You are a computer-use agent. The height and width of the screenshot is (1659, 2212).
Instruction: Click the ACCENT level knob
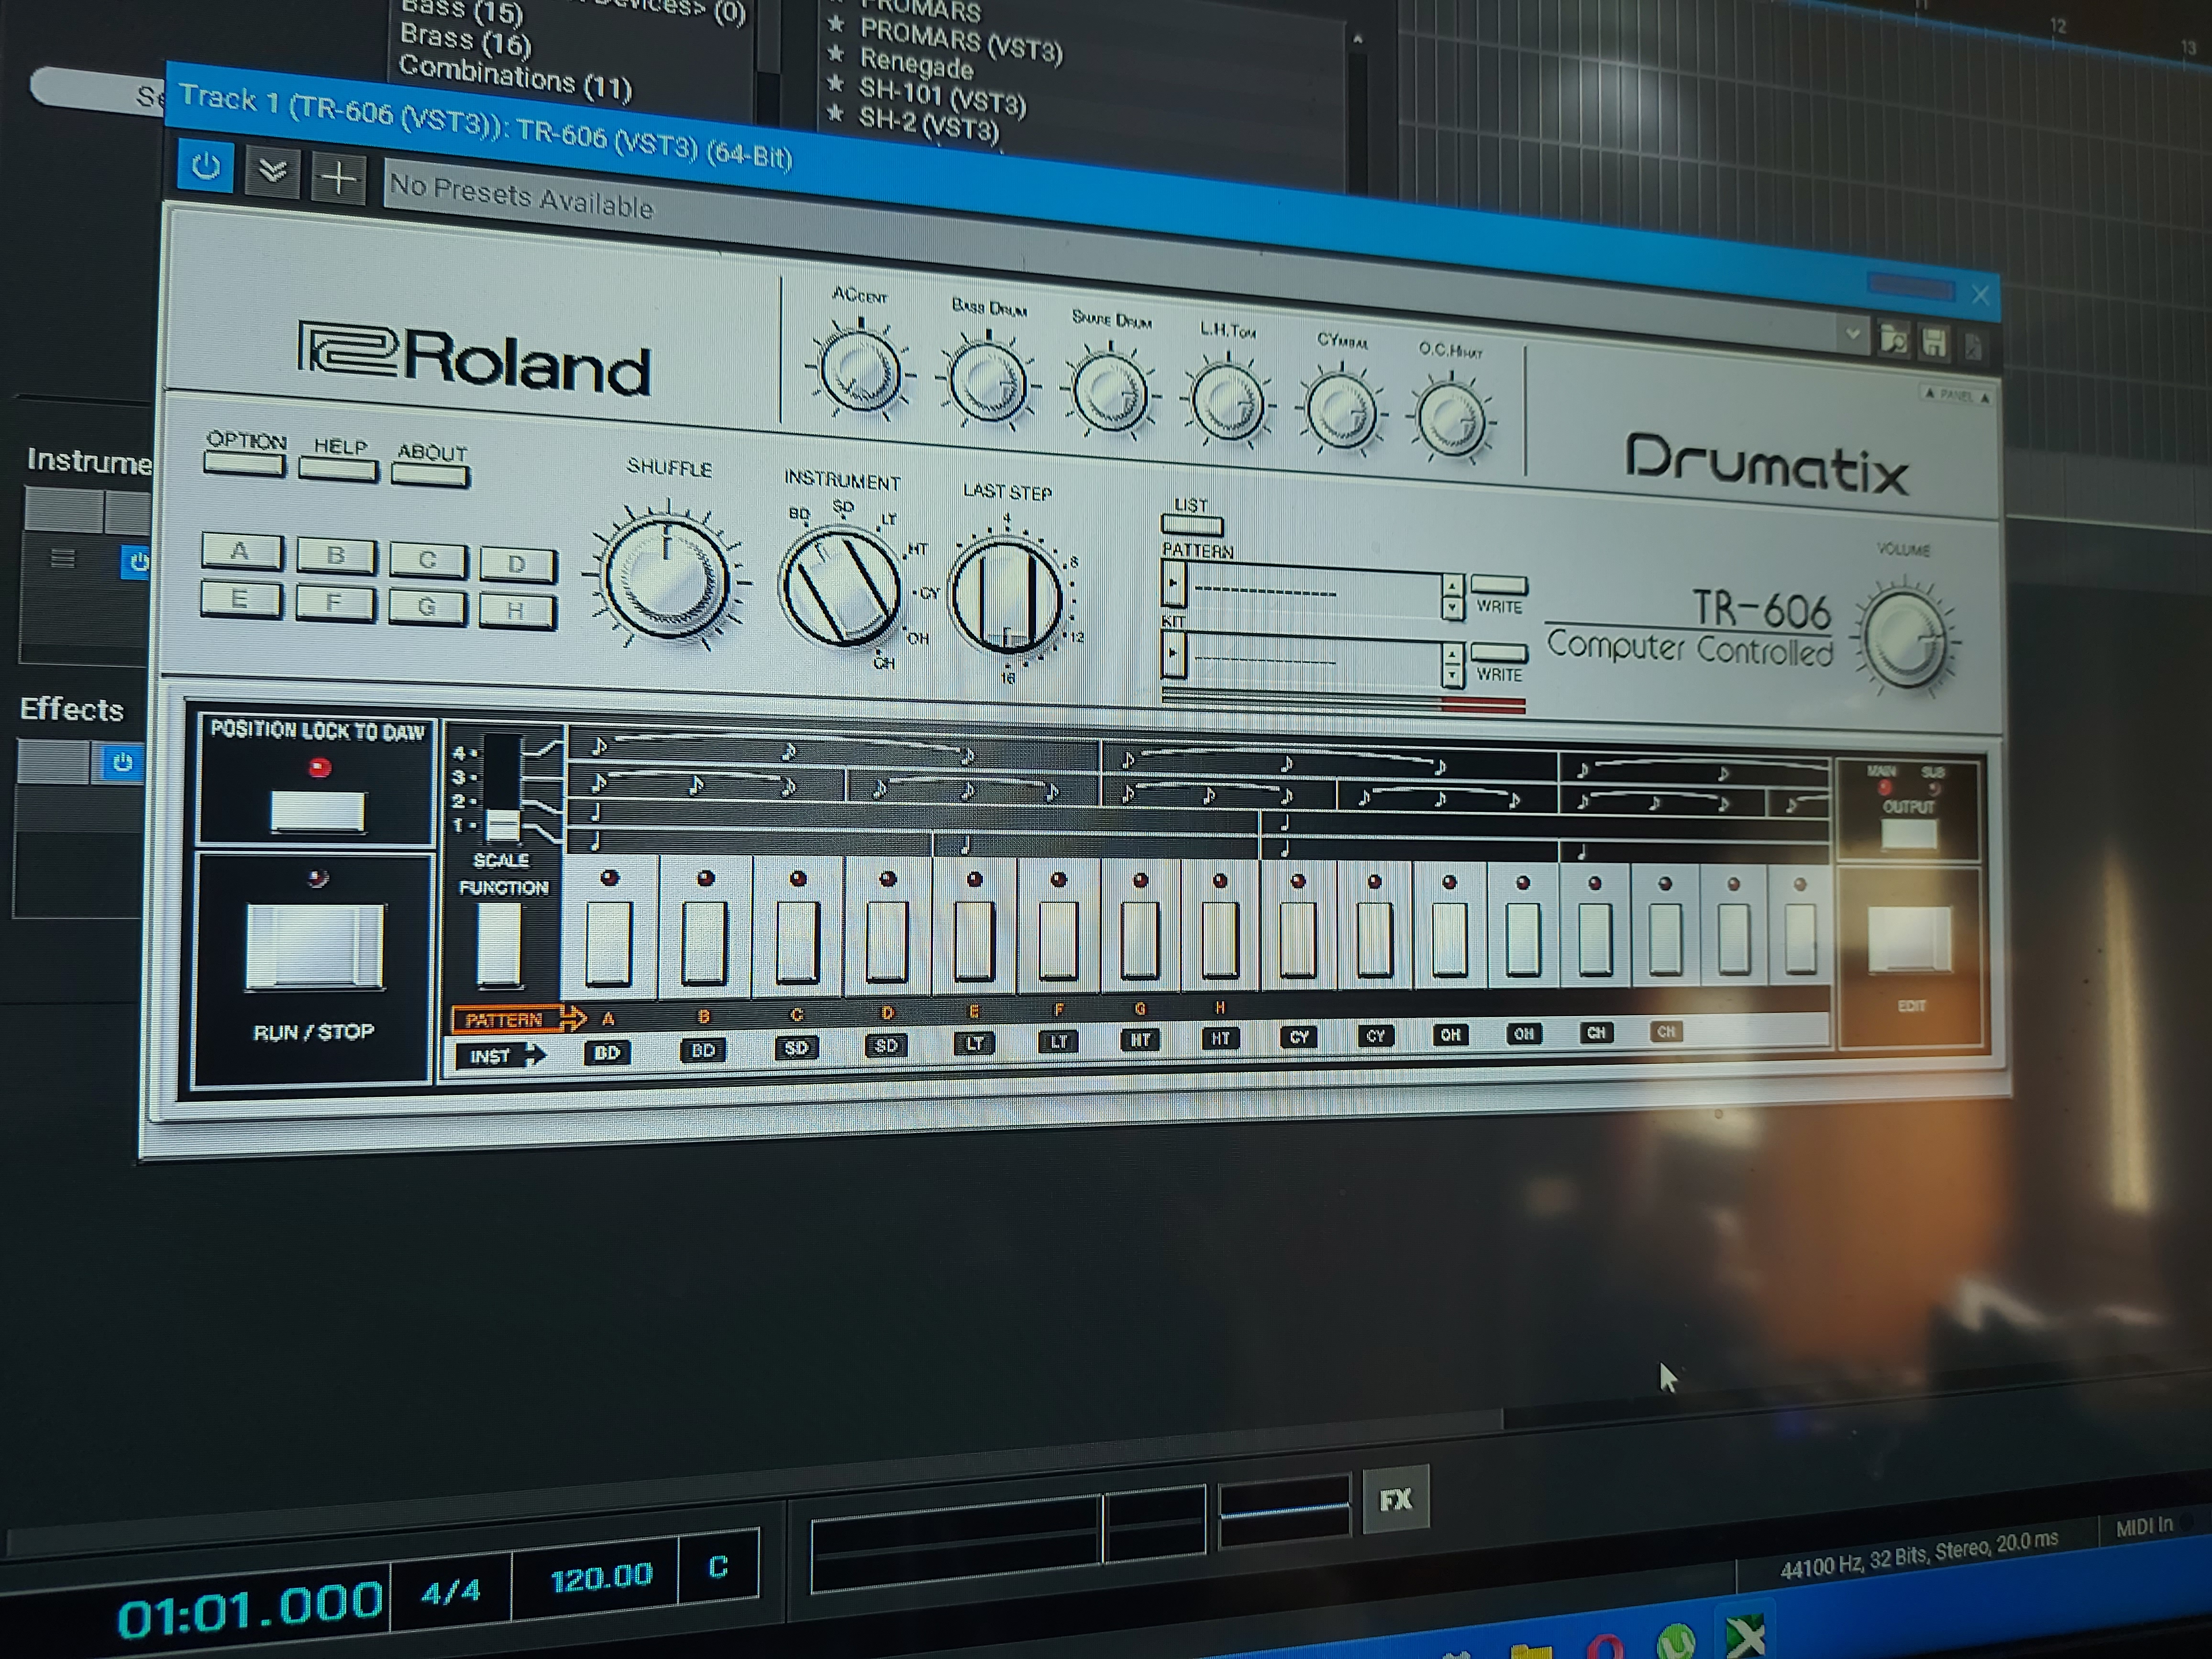859,371
